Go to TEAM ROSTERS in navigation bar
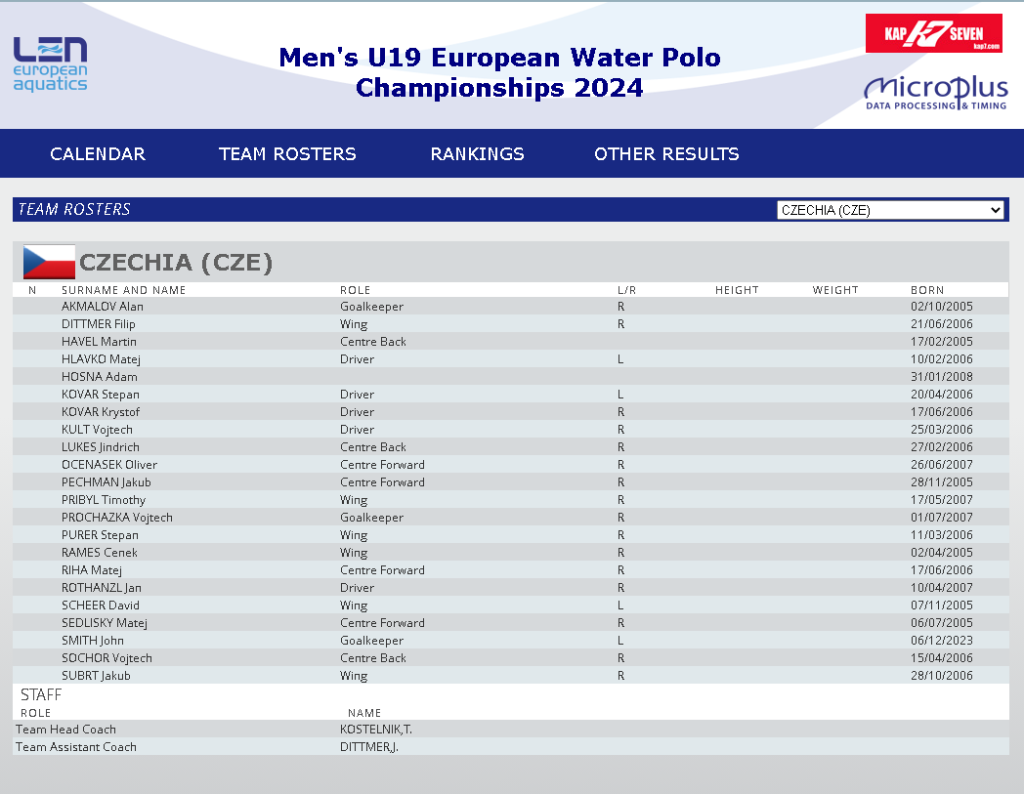The width and height of the screenshot is (1024, 794). pos(287,154)
